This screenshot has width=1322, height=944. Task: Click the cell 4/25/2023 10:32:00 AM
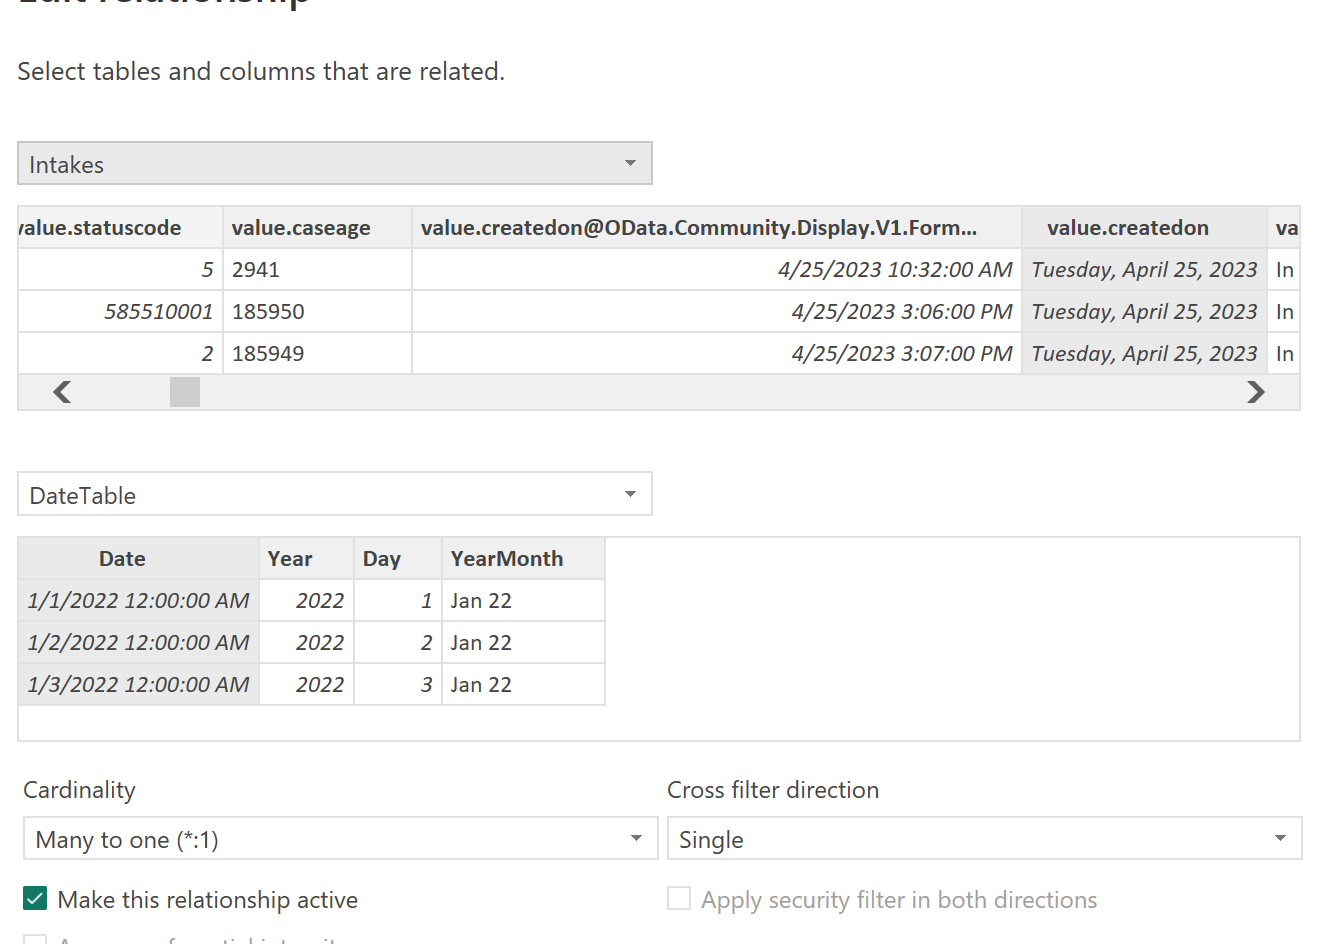(717, 270)
